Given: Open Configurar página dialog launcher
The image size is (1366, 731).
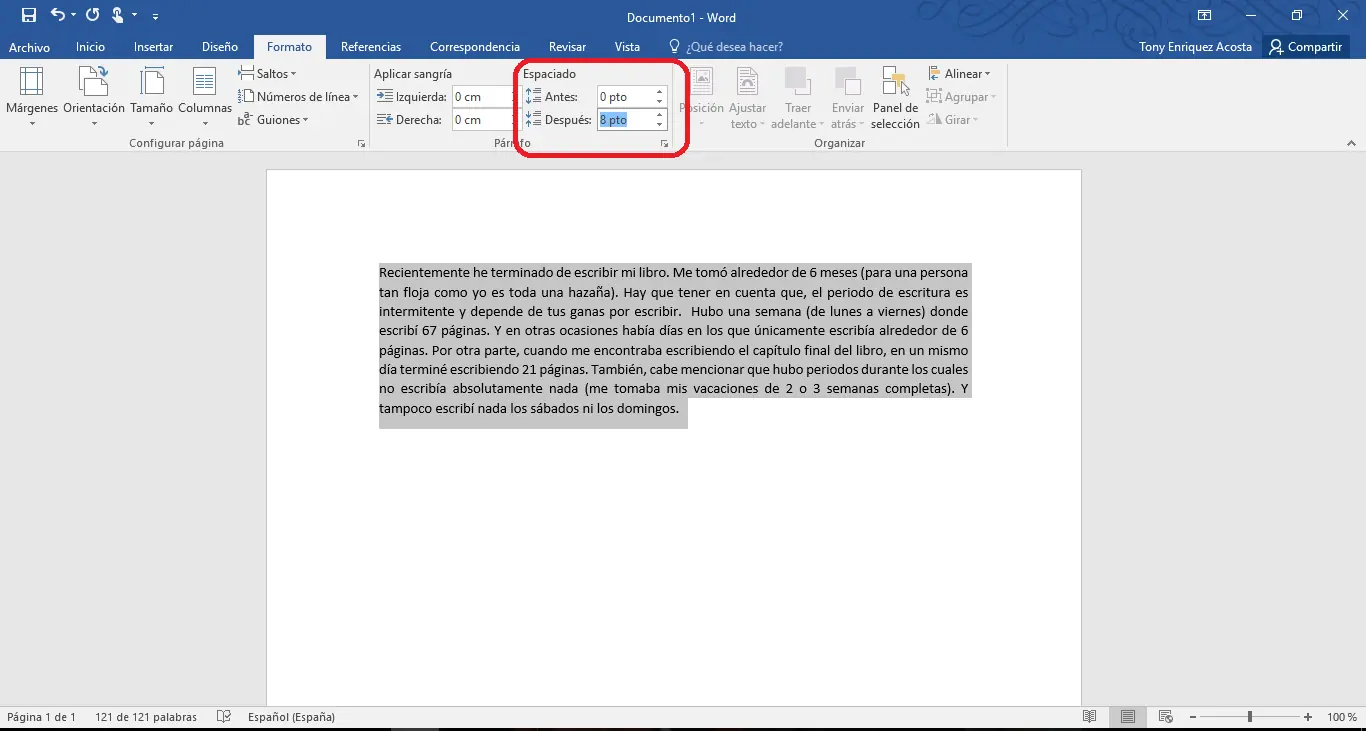Looking at the screenshot, I should [361, 144].
